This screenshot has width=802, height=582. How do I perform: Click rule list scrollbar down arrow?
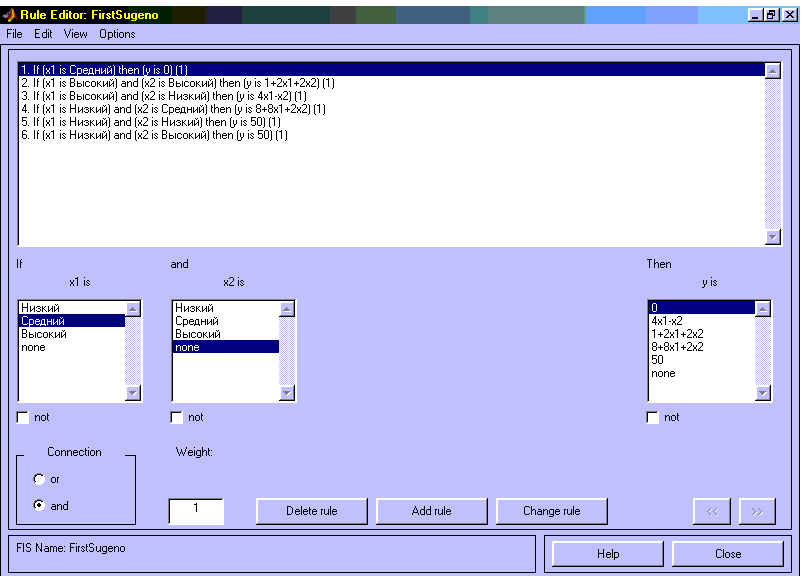(772, 237)
